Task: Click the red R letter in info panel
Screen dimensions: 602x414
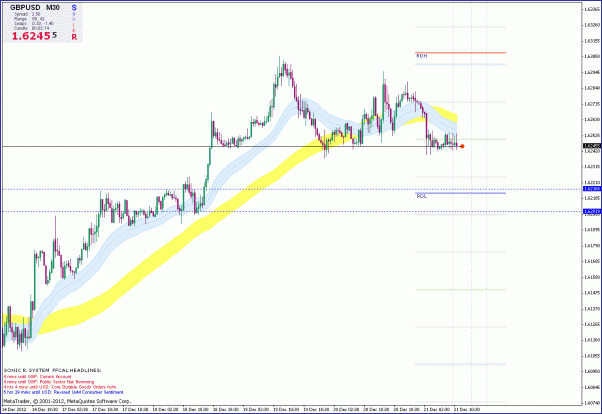Action: coord(74,37)
